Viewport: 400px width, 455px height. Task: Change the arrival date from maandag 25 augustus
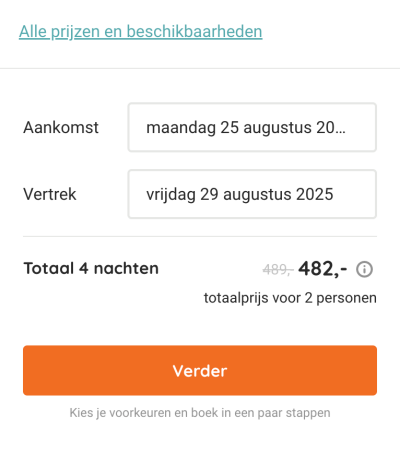click(252, 127)
